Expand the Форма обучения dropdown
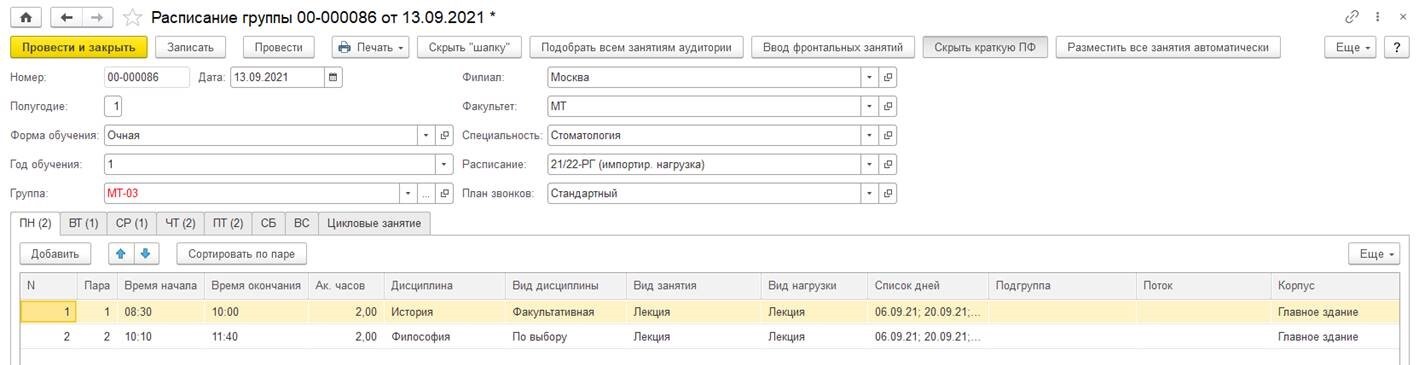 coord(426,135)
